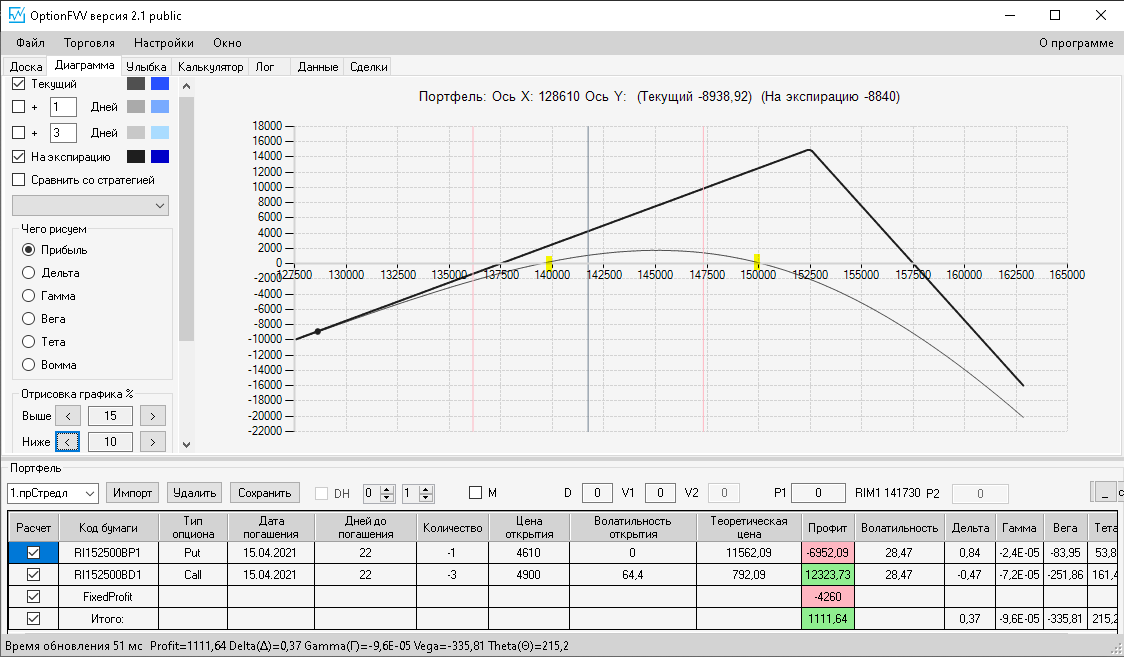Click the +3 days input field
This screenshot has width=1124, height=657.
(63, 133)
